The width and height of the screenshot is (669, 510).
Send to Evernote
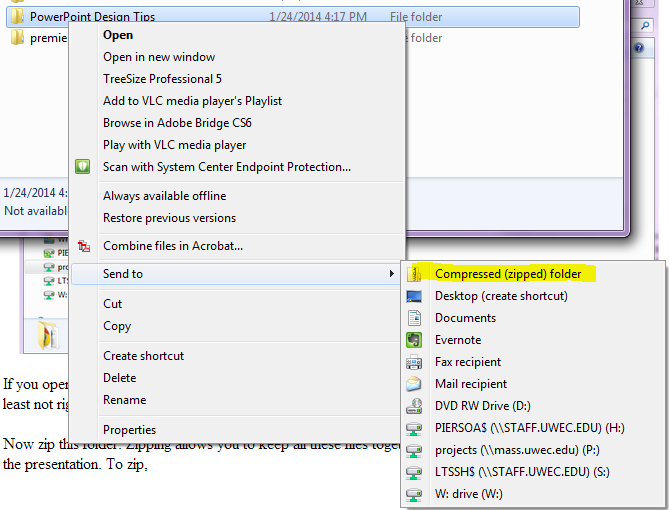point(458,340)
